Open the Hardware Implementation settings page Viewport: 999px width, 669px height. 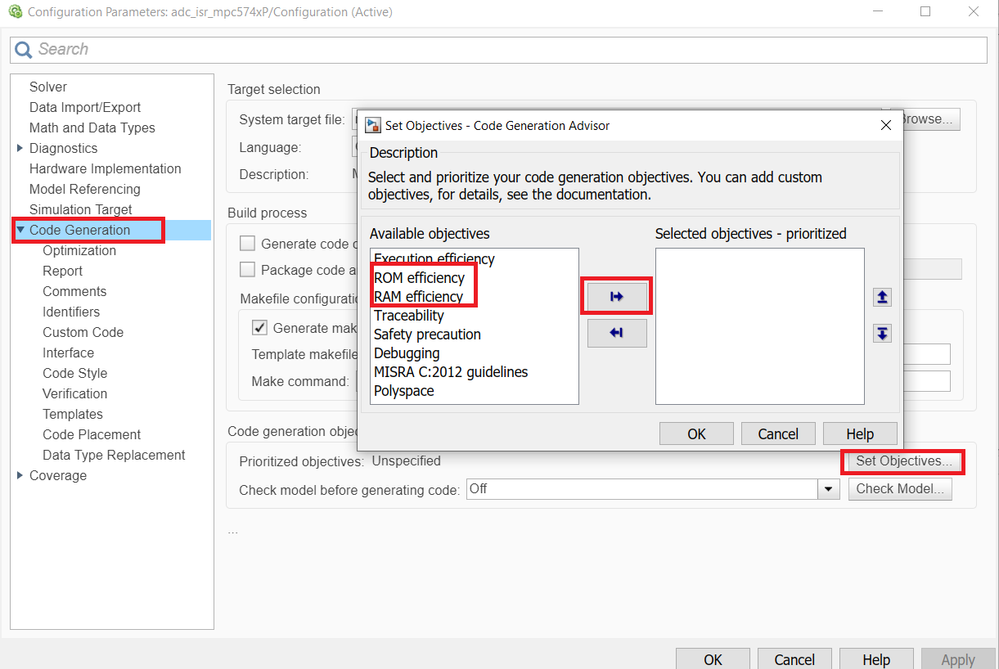pos(103,168)
